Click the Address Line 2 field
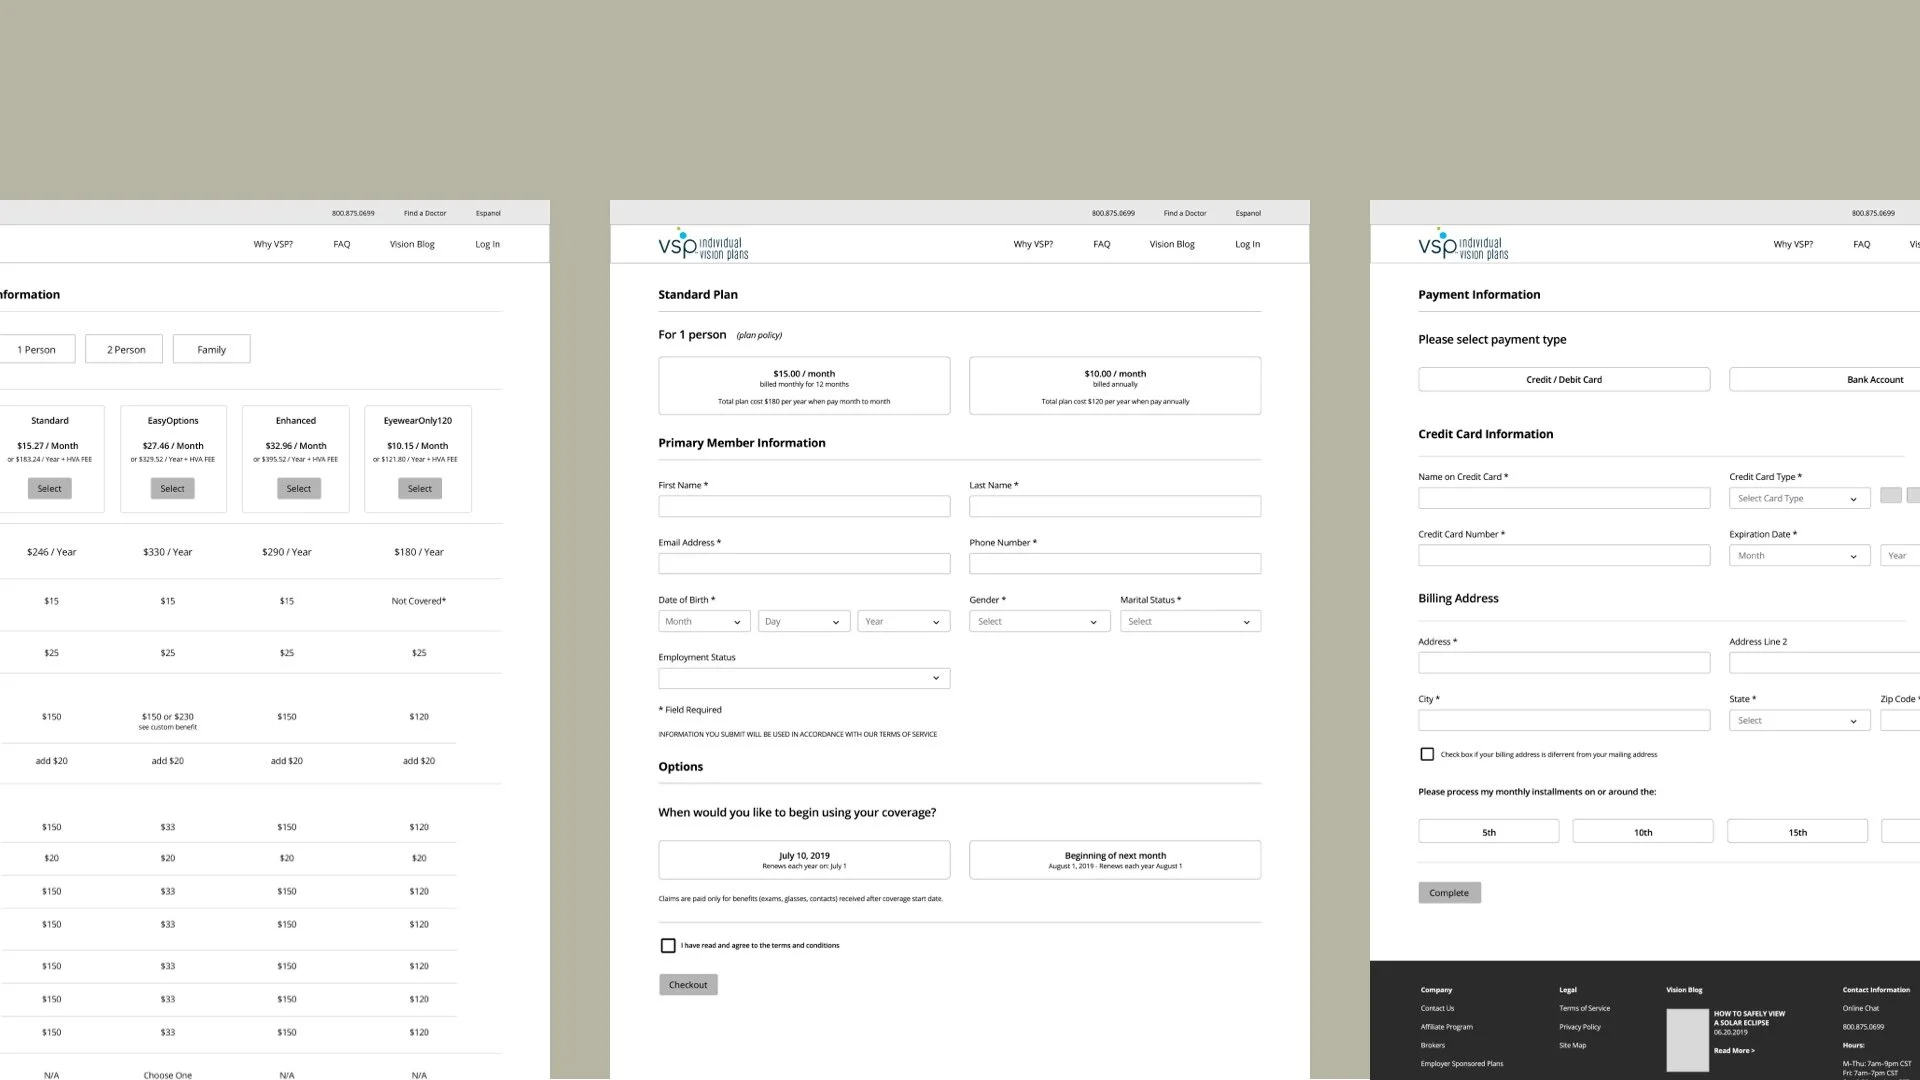Viewport: 1920px width, 1080px height. click(1825, 663)
